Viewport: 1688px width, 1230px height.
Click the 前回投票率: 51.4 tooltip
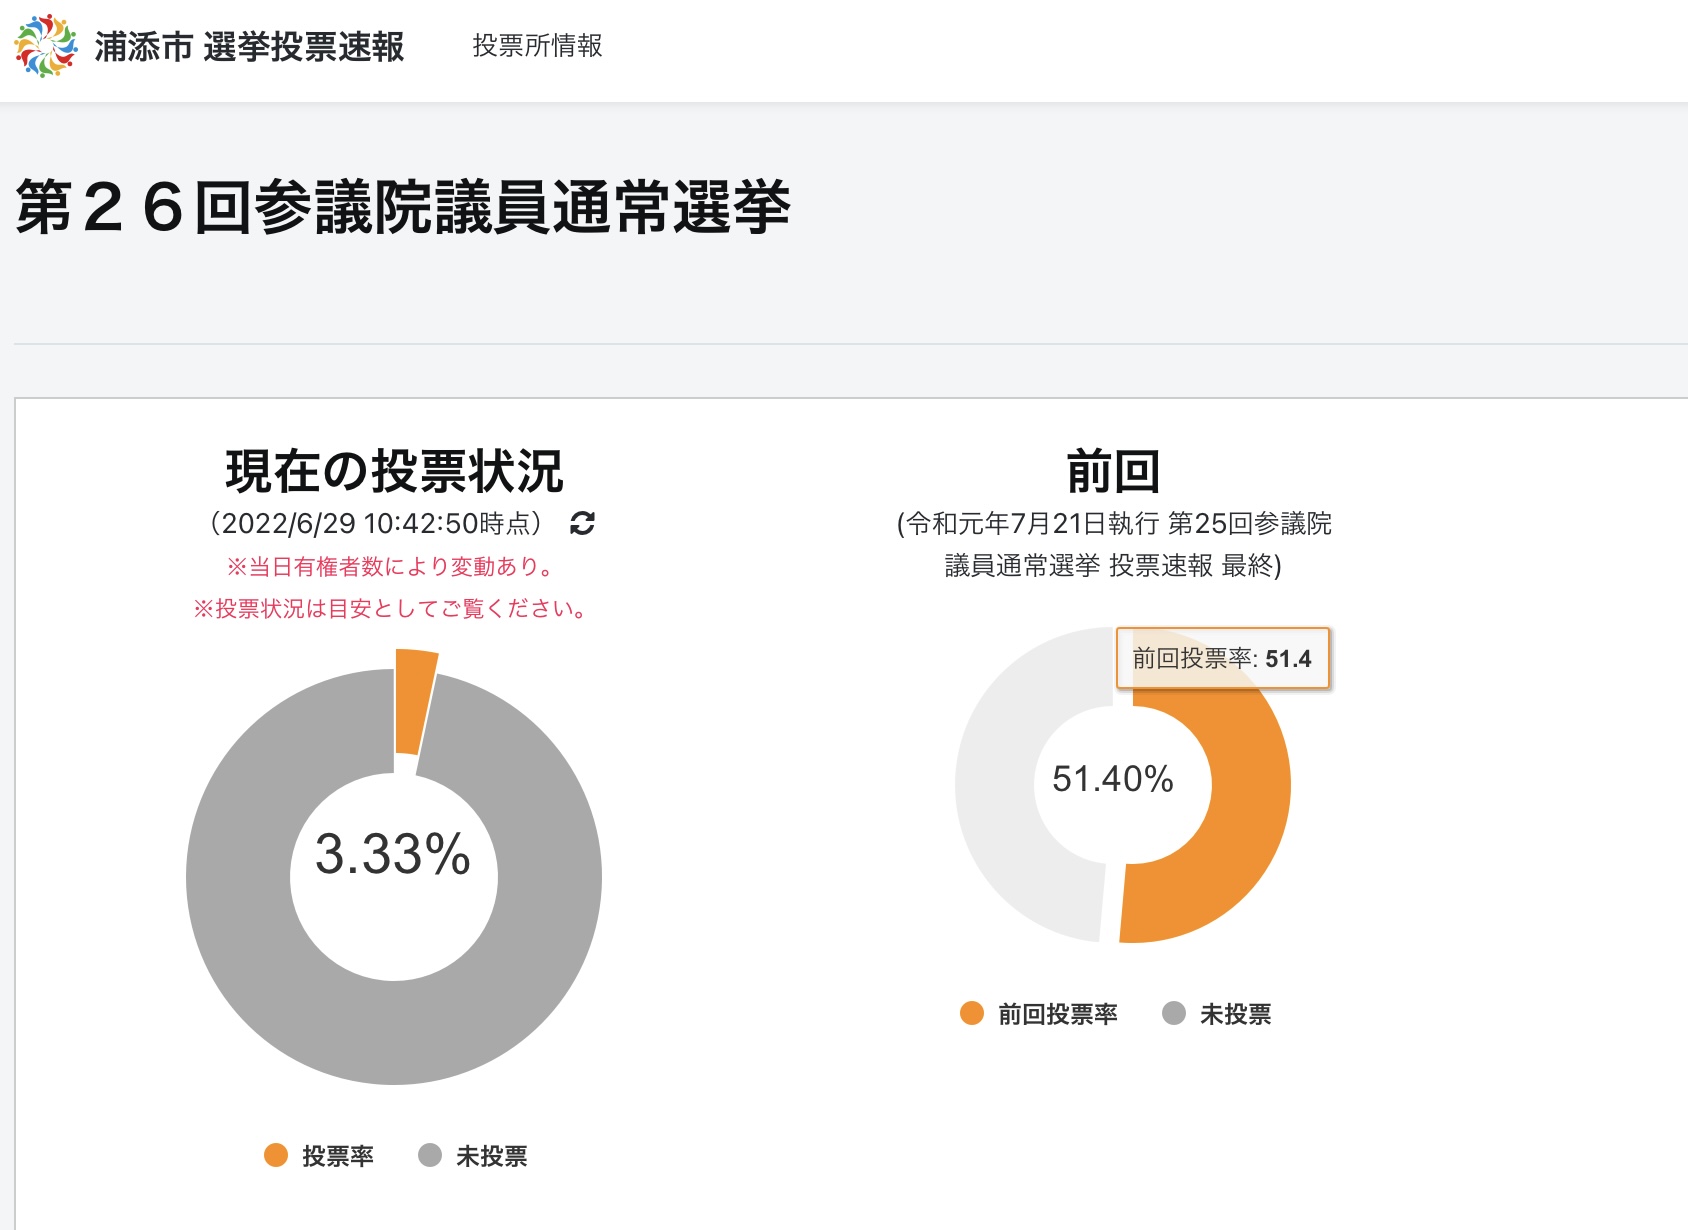point(1222,658)
